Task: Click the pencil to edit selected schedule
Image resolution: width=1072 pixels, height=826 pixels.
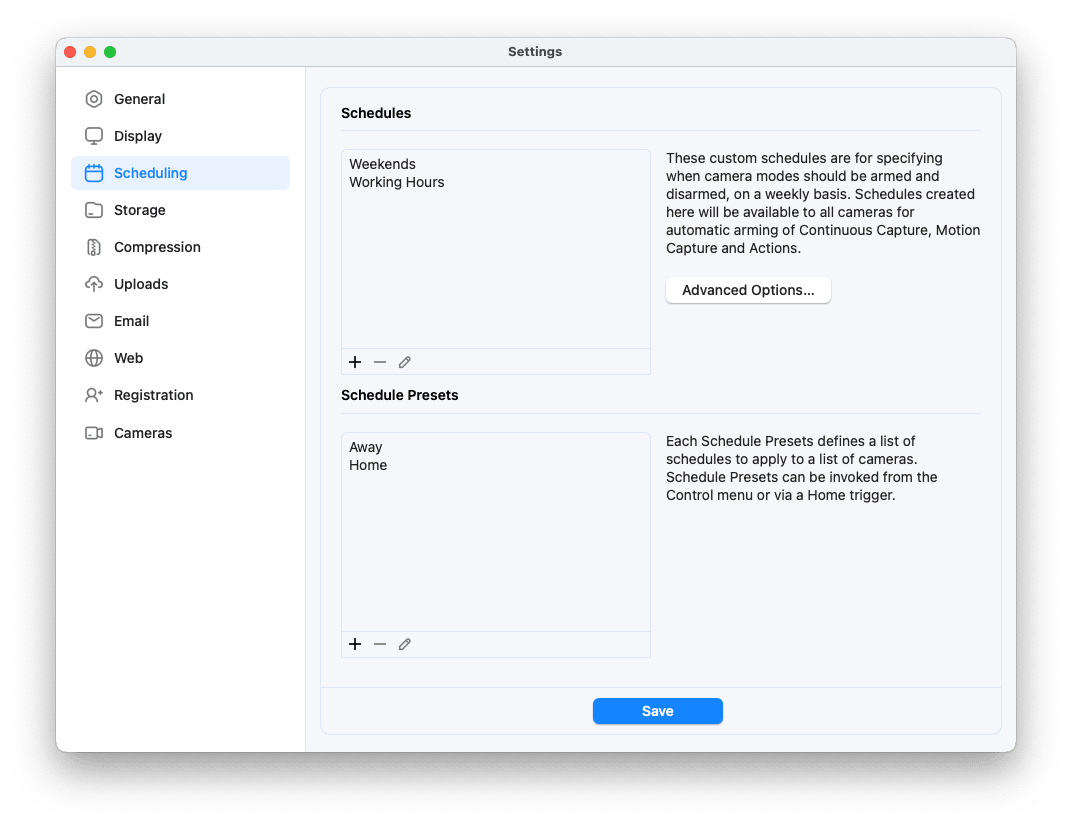Action: (405, 362)
